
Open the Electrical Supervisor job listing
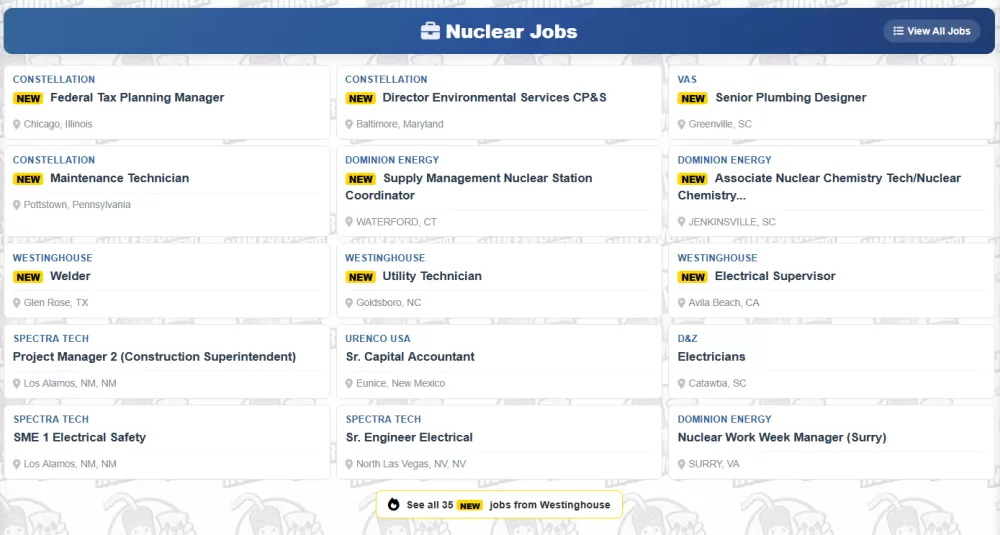[775, 276]
